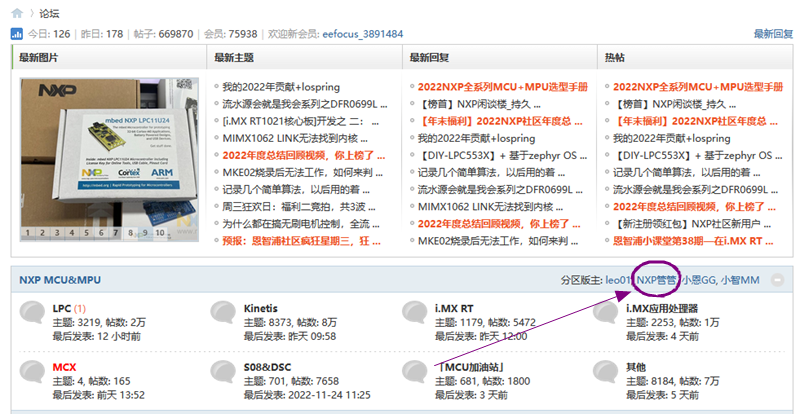Select slide 1 in image carousel
The image size is (800, 414).
coord(28,233)
